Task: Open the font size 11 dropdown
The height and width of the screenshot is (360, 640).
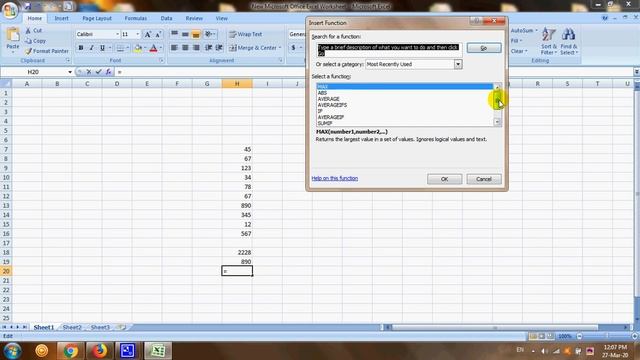Action: [138, 34]
